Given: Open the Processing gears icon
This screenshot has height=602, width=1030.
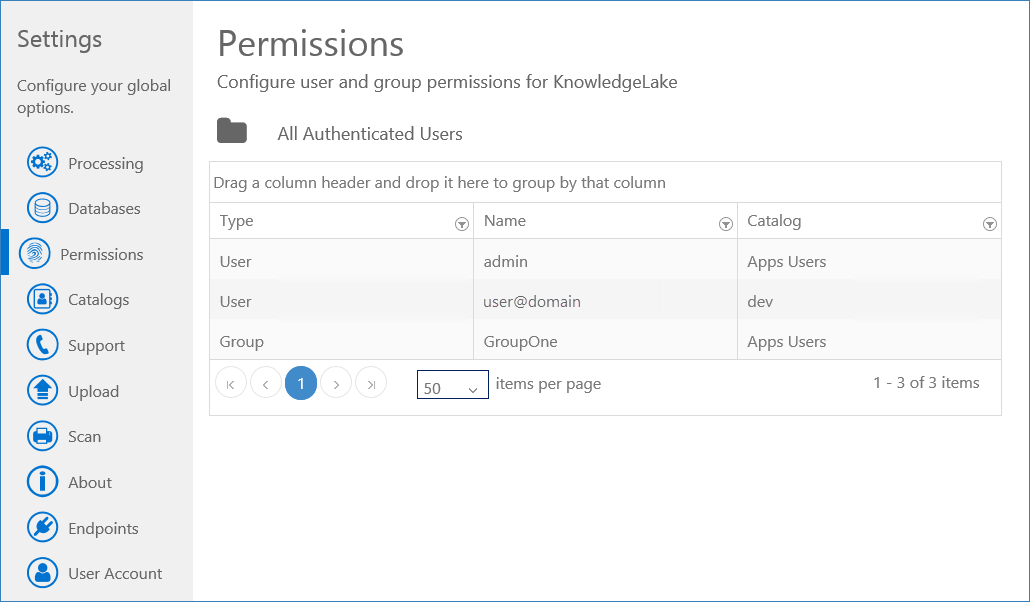Looking at the screenshot, I should (43, 162).
